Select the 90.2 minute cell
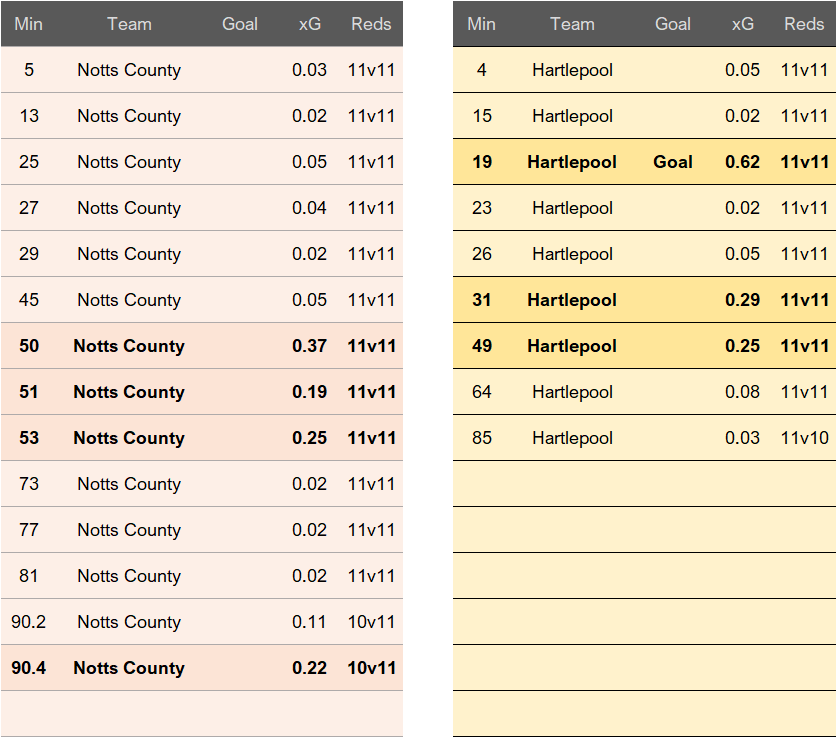Screen dimensions: 836x737 coord(29,622)
